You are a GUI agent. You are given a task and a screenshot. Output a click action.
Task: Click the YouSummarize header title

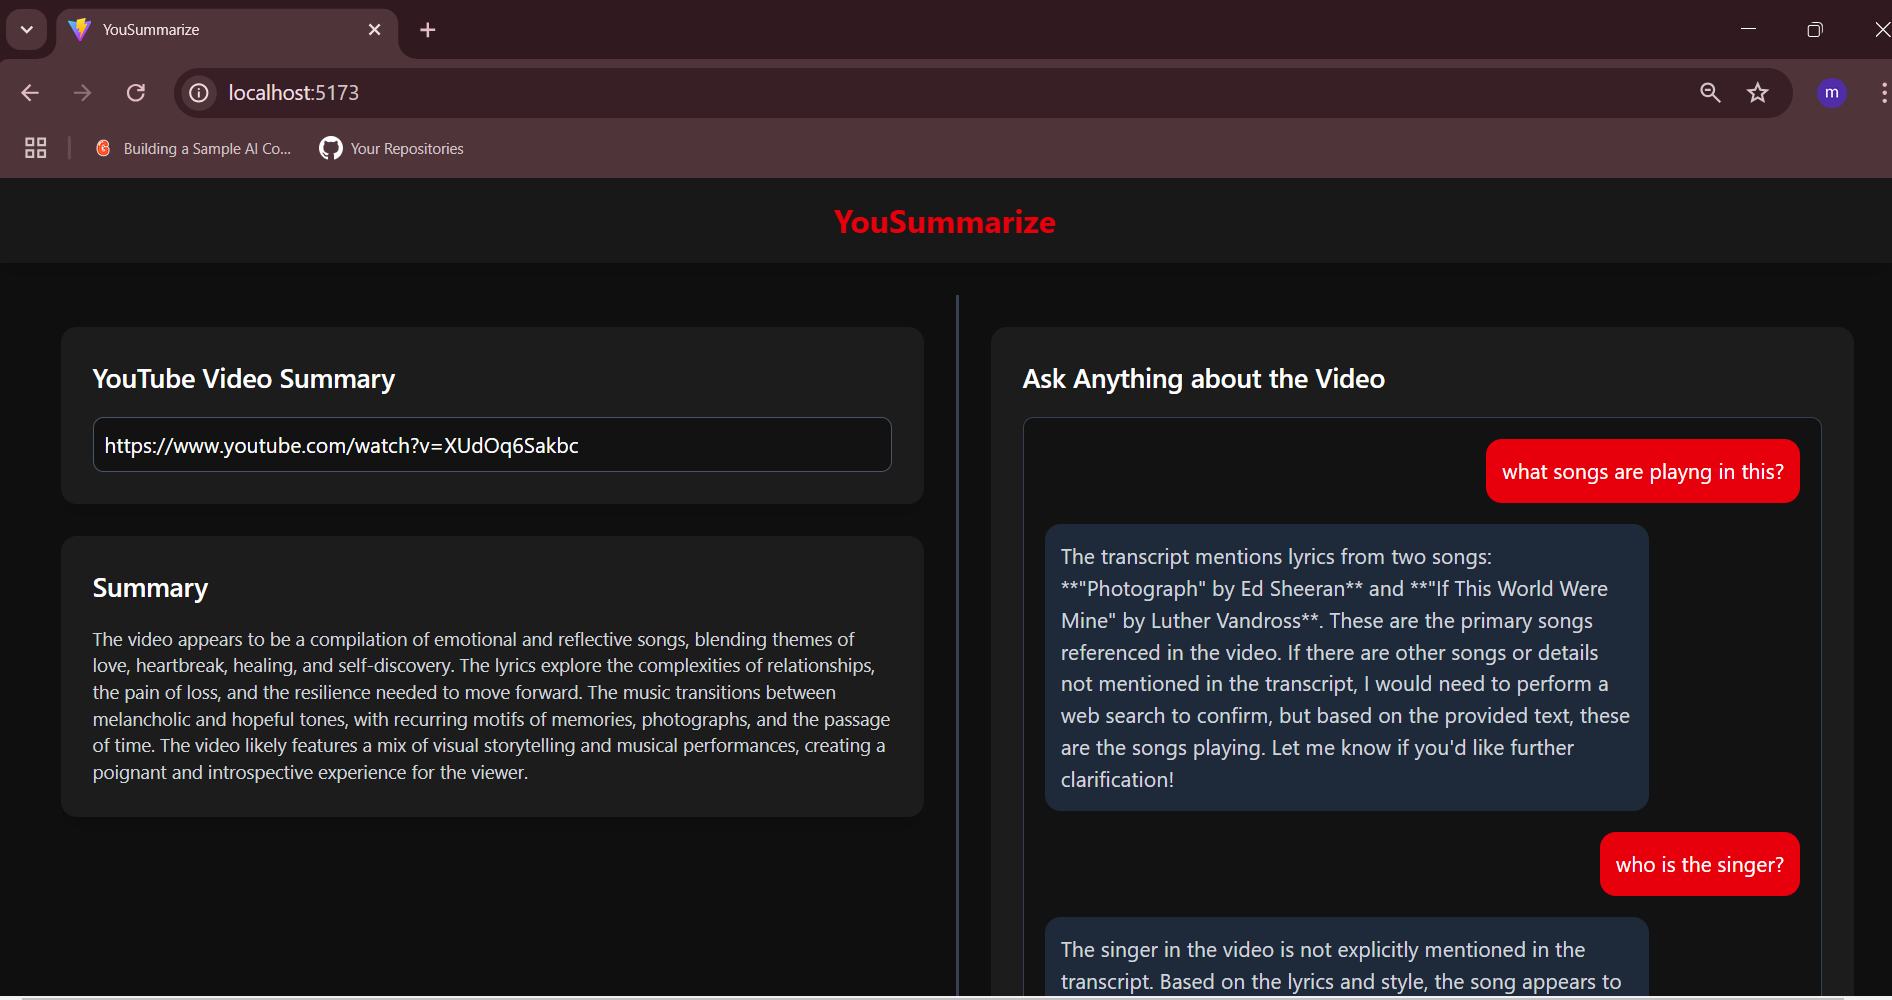click(x=945, y=222)
